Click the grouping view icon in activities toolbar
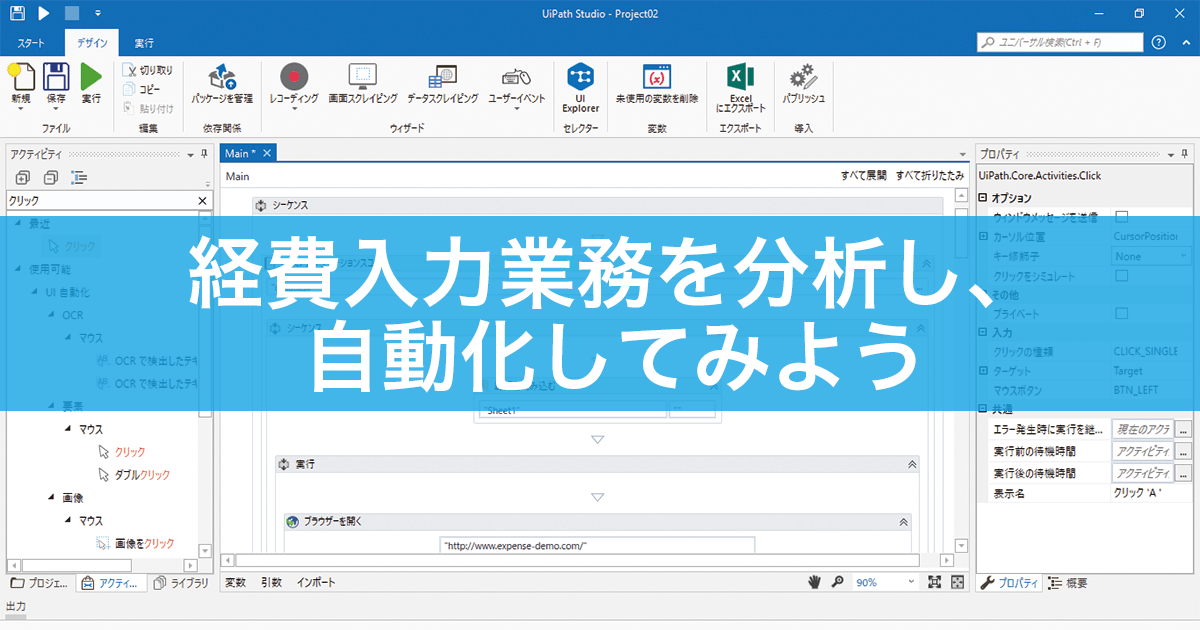This screenshot has width=1200, height=630. point(79,178)
